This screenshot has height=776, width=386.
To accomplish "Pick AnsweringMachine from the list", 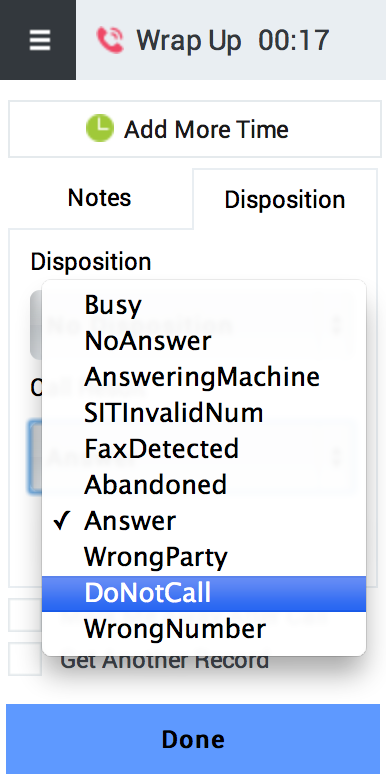I will 204,377.
